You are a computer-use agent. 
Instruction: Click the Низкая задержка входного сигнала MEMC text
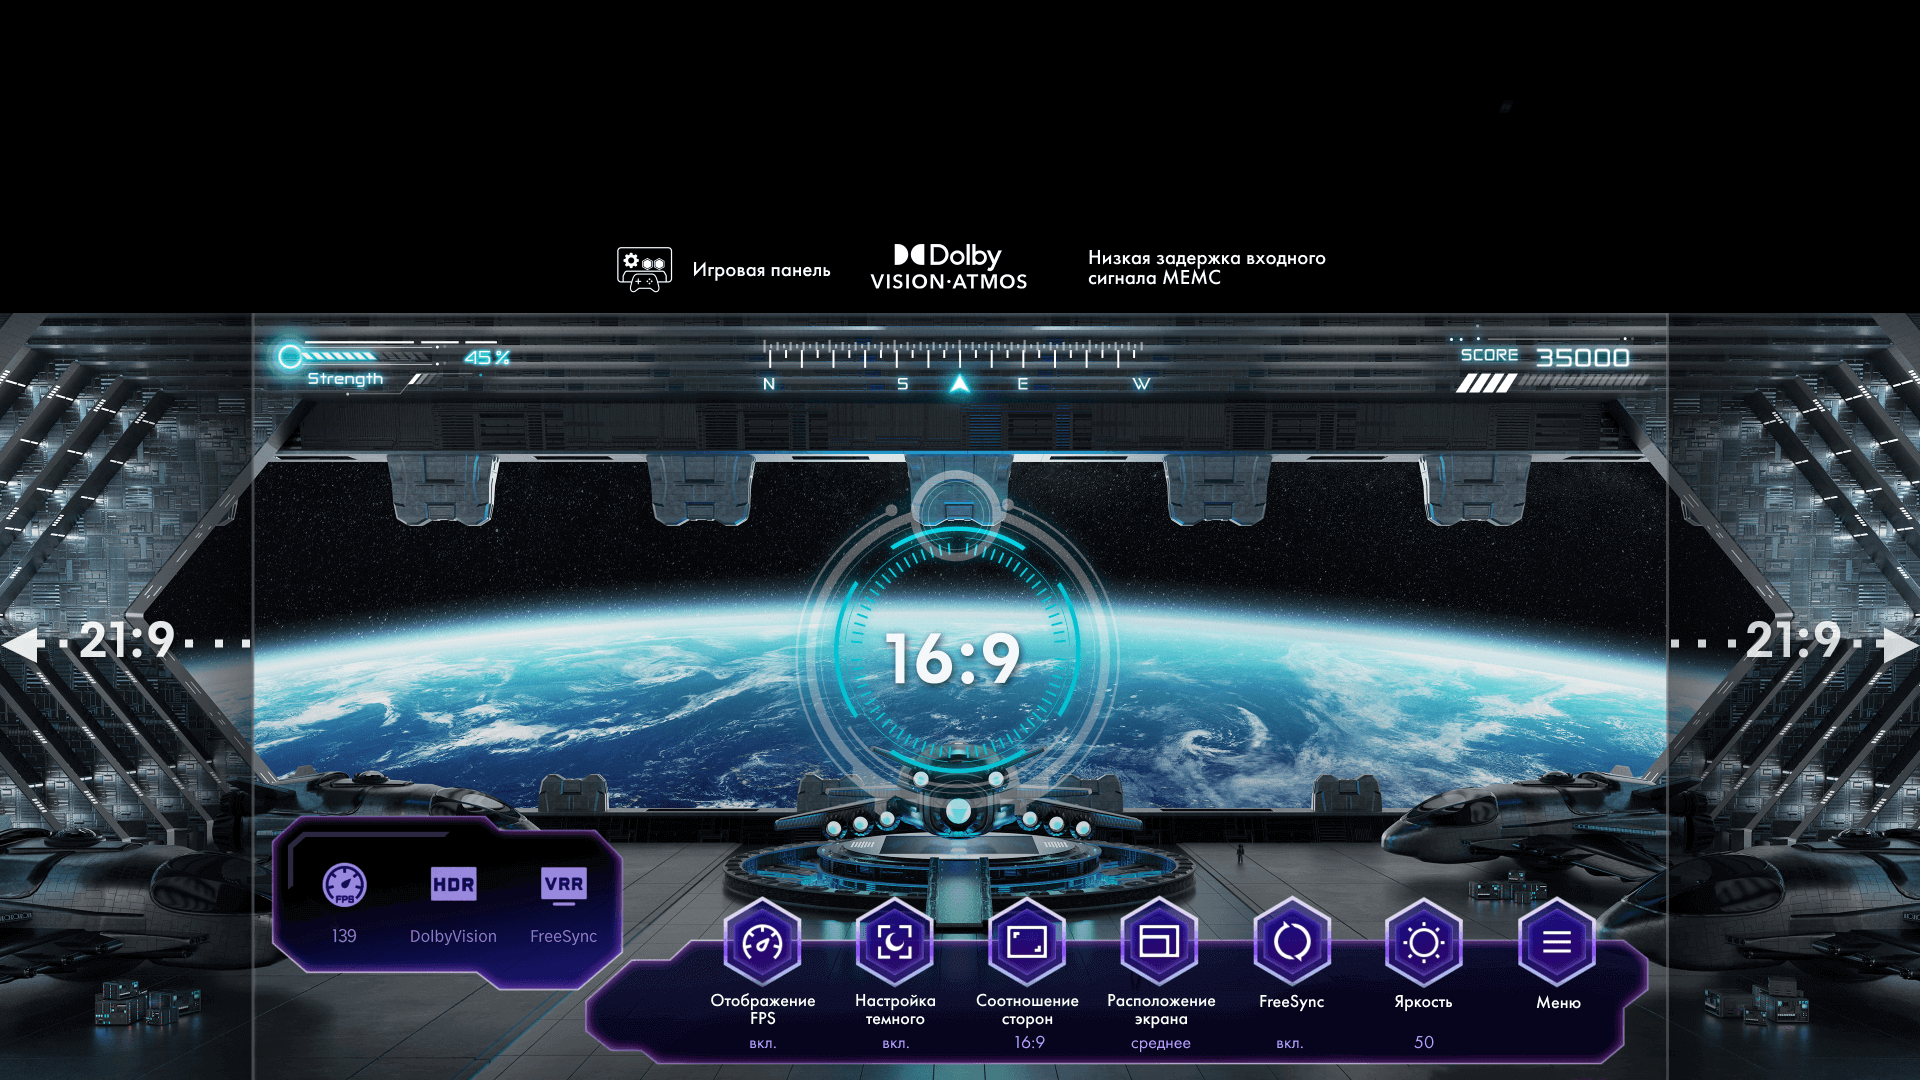click(x=1207, y=268)
